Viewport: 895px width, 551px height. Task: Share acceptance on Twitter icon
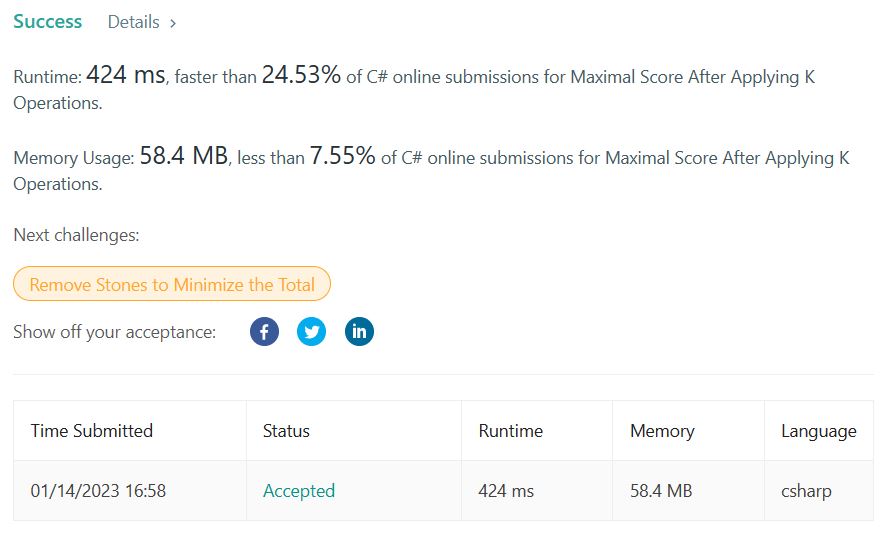(312, 332)
